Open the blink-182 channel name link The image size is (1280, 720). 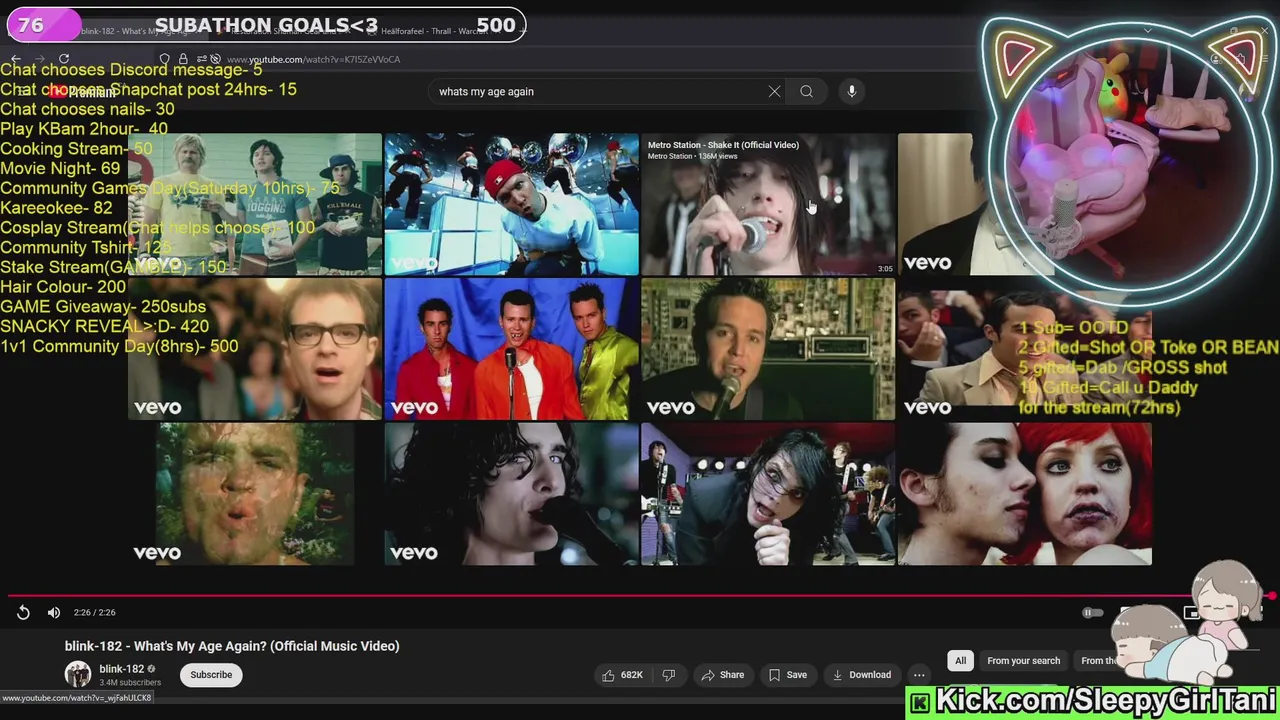(122, 669)
